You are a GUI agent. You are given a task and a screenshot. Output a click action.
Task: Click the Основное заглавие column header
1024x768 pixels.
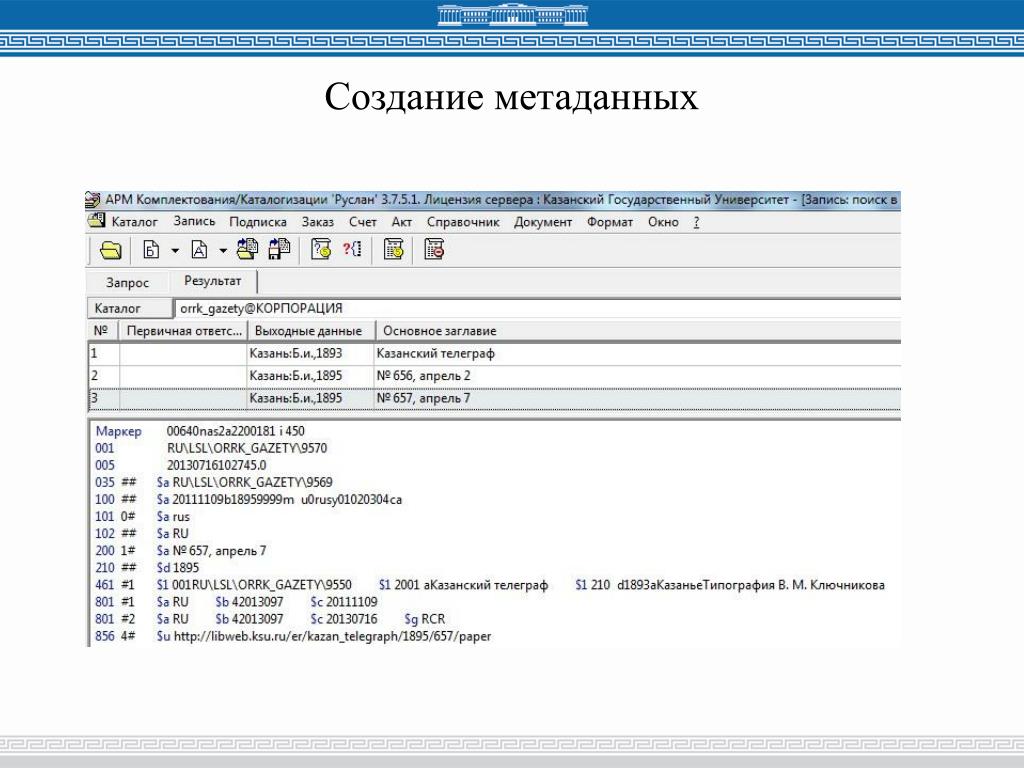point(440,331)
